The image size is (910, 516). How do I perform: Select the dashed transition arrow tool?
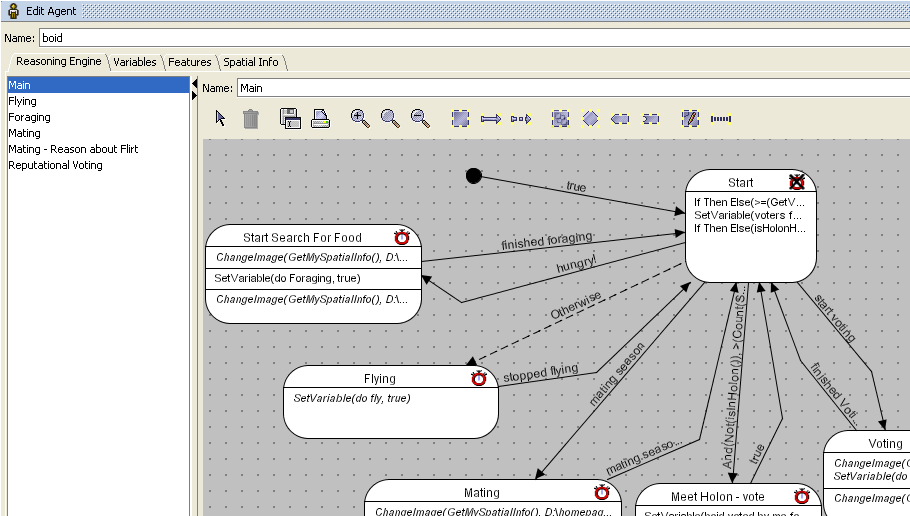point(520,119)
